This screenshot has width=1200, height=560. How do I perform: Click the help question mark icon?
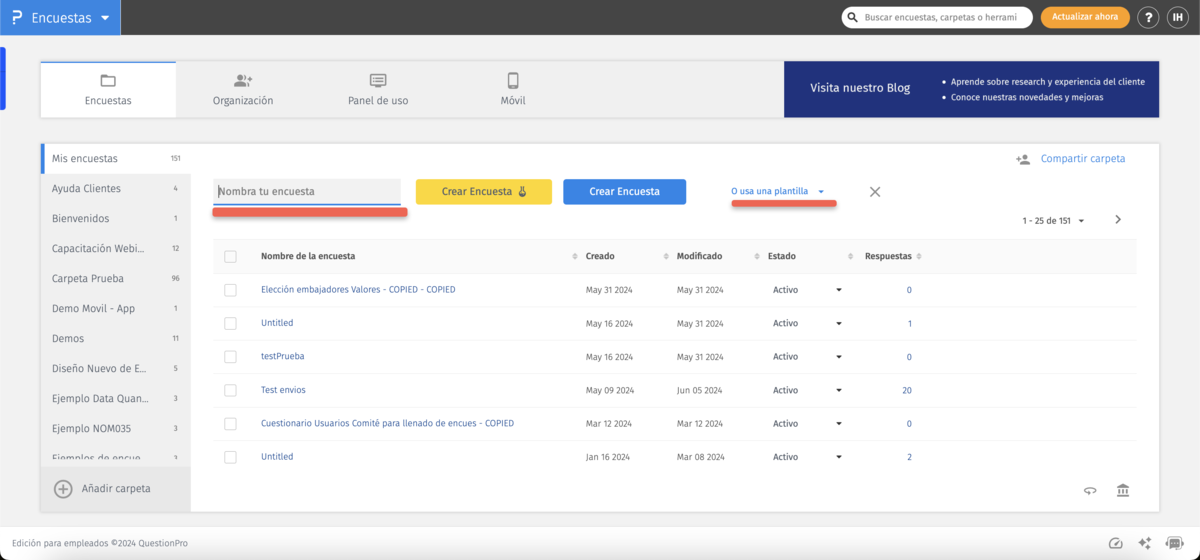[x=1148, y=18]
